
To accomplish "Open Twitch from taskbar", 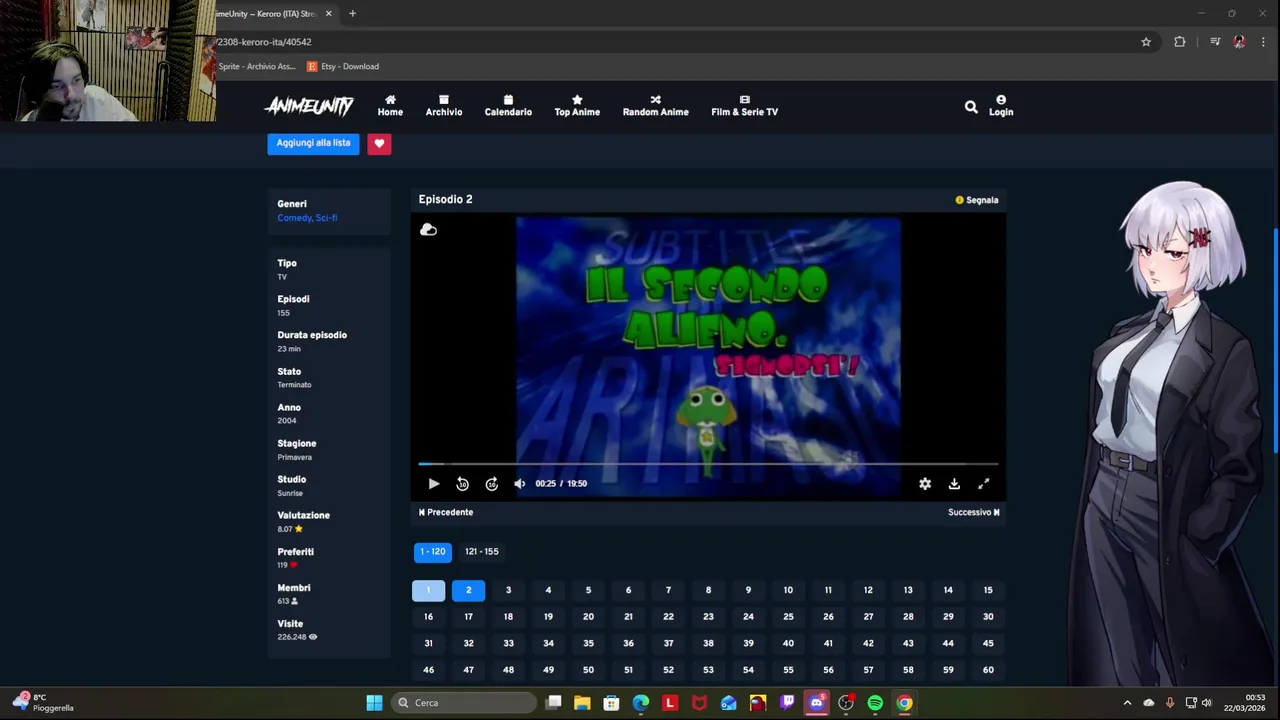I will point(787,703).
